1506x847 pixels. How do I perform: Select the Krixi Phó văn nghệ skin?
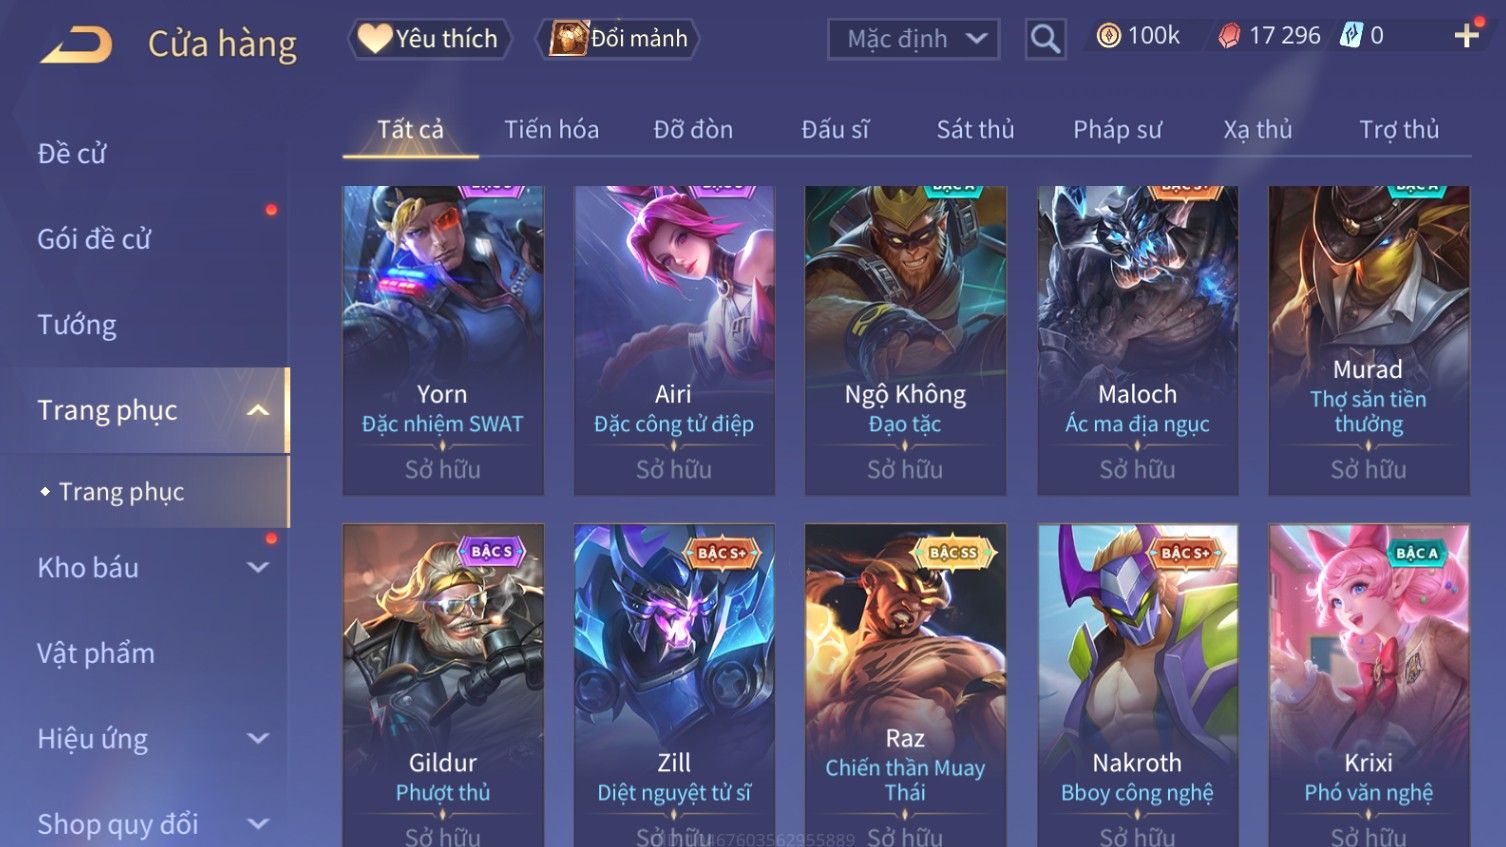point(1369,685)
